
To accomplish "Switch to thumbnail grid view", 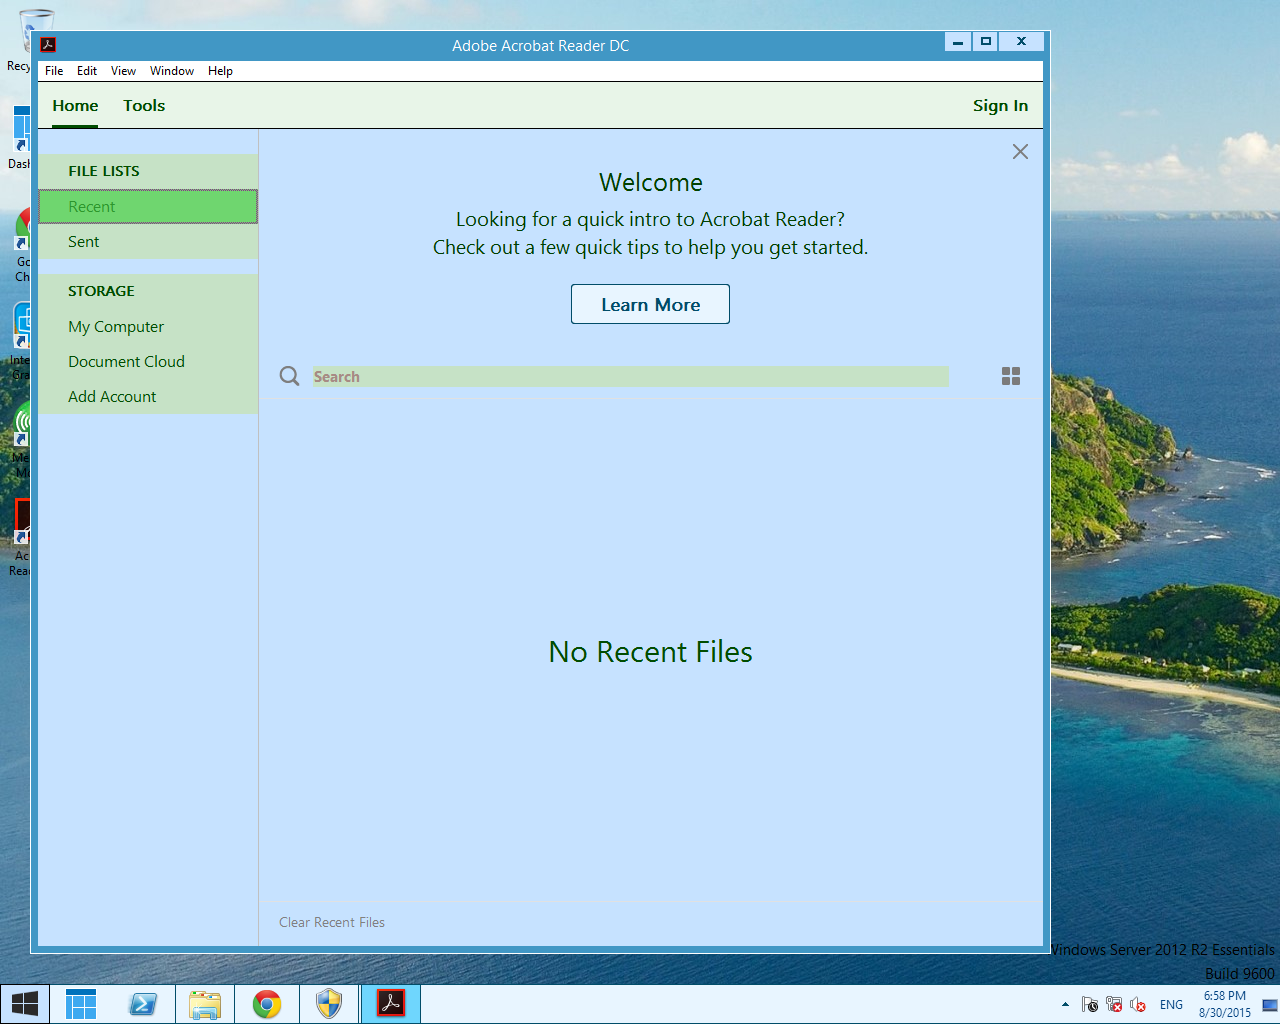I will click(1011, 376).
